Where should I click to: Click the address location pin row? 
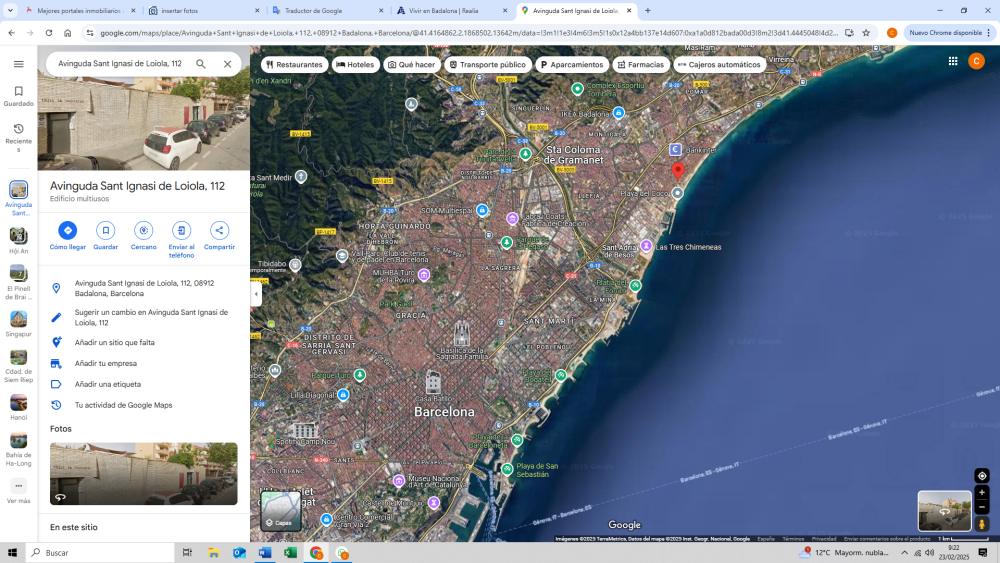click(143, 288)
